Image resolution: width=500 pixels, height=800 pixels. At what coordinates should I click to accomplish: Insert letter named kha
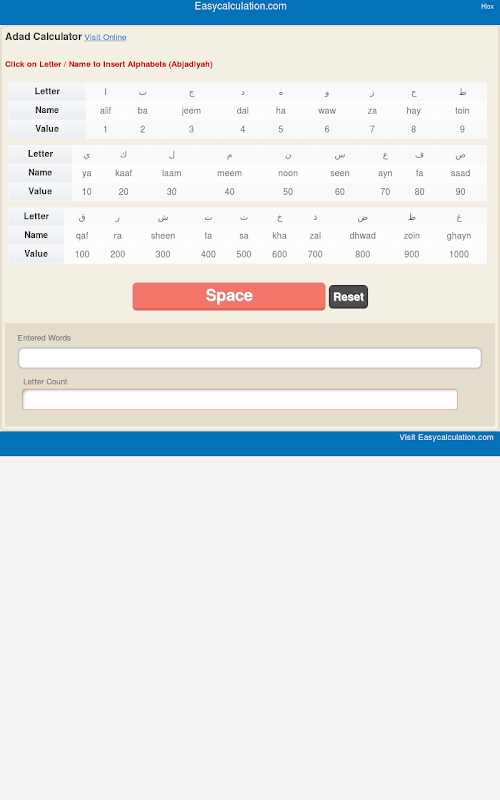pos(280,236)
